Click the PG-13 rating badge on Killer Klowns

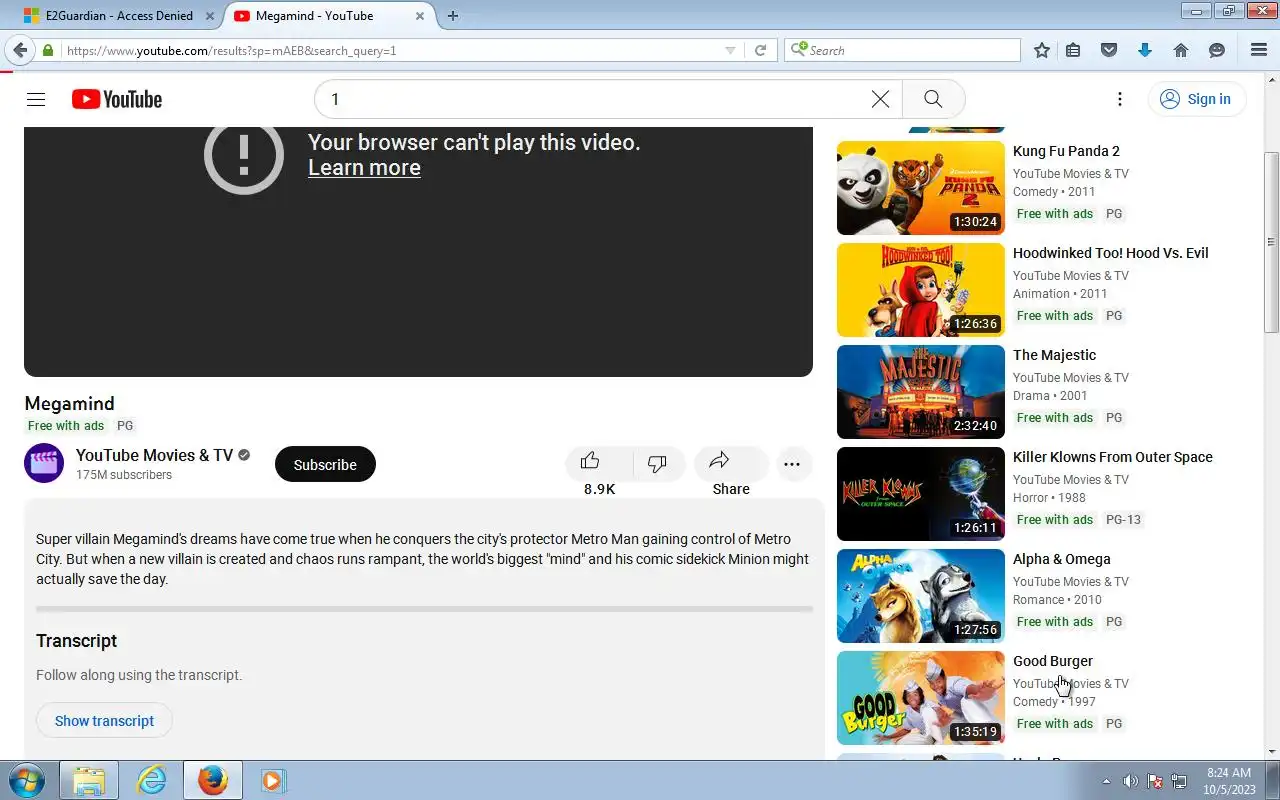1123,520
